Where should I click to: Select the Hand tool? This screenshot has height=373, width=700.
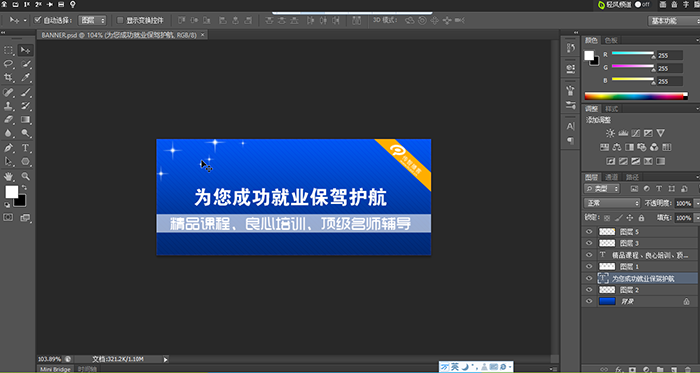tap(8, 176)
